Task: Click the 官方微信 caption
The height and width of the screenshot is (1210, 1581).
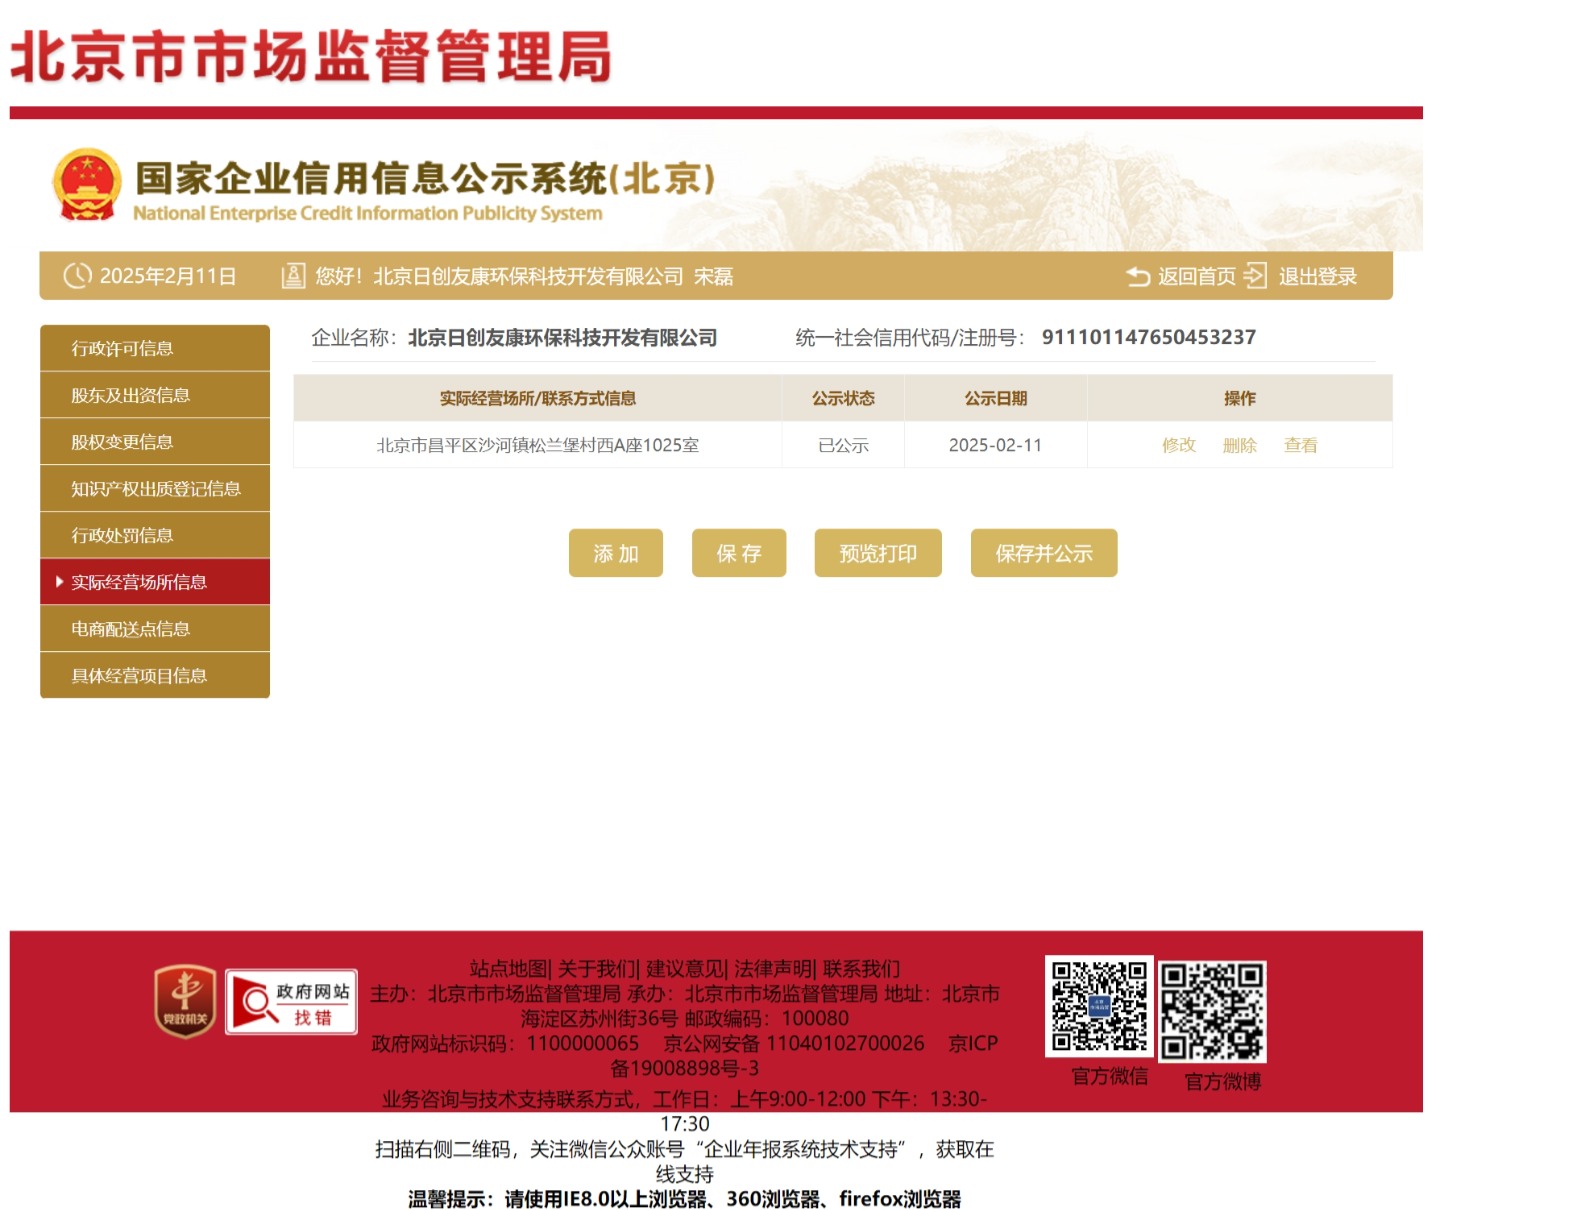Action: [x=1110, y=1076]
